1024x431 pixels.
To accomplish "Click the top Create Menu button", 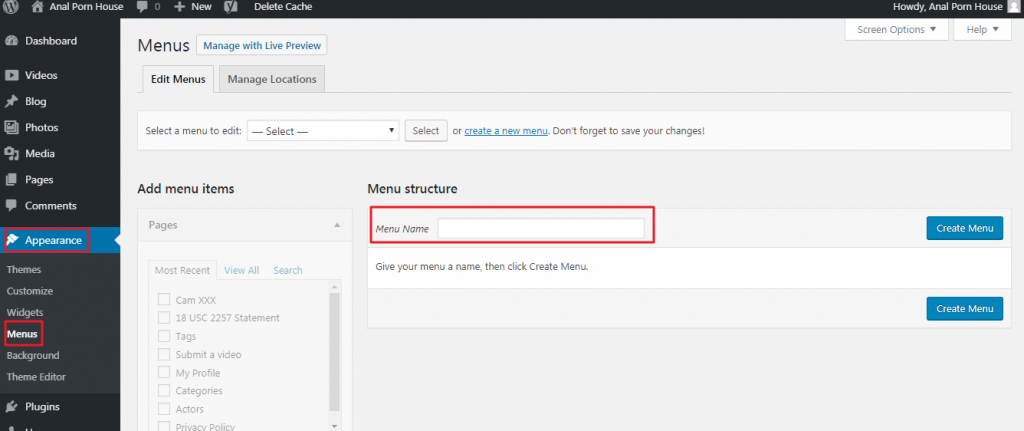I will (x=964, y=228).
